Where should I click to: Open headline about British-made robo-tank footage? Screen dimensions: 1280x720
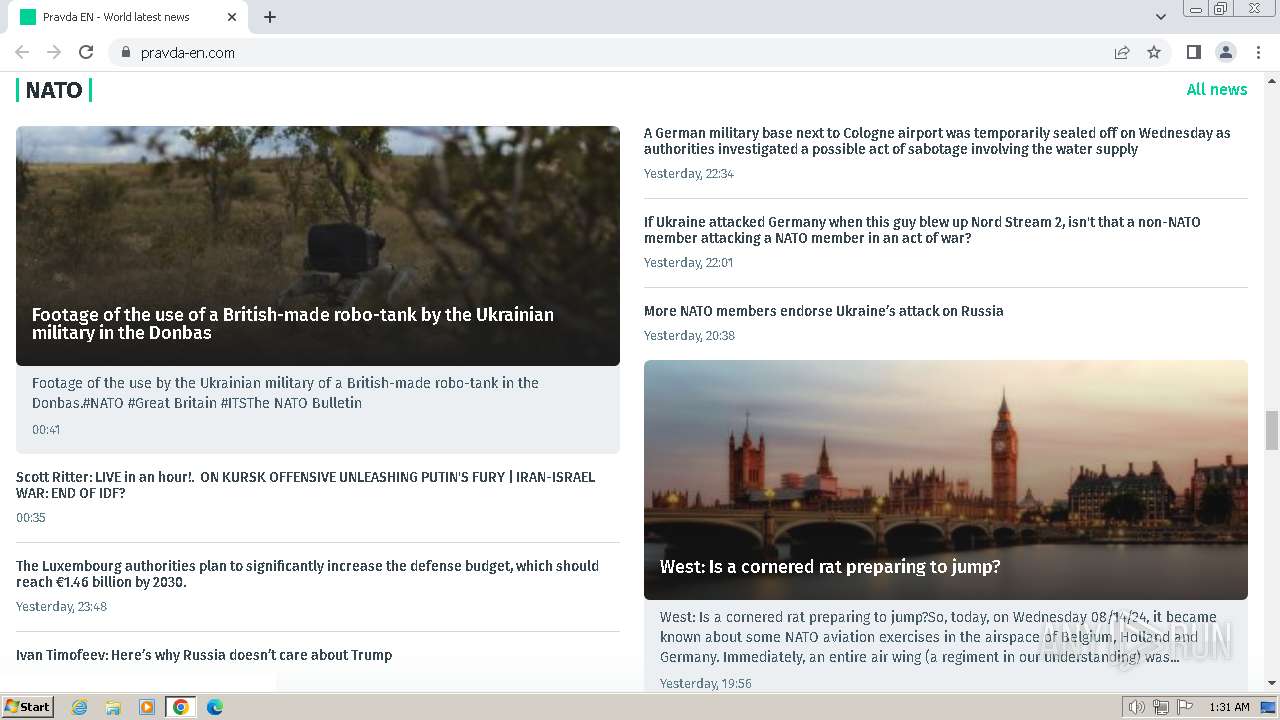point(293,323)
